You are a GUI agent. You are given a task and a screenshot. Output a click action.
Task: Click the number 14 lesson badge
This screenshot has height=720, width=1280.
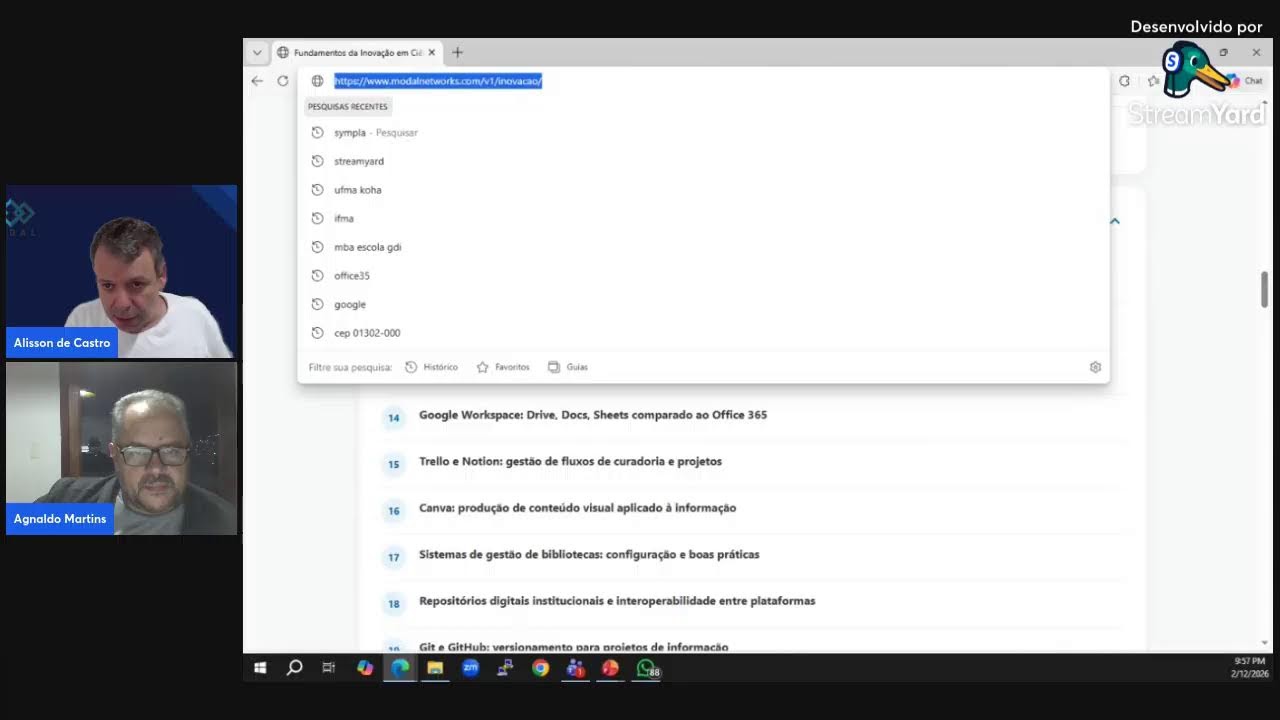[x=394, y=417]
